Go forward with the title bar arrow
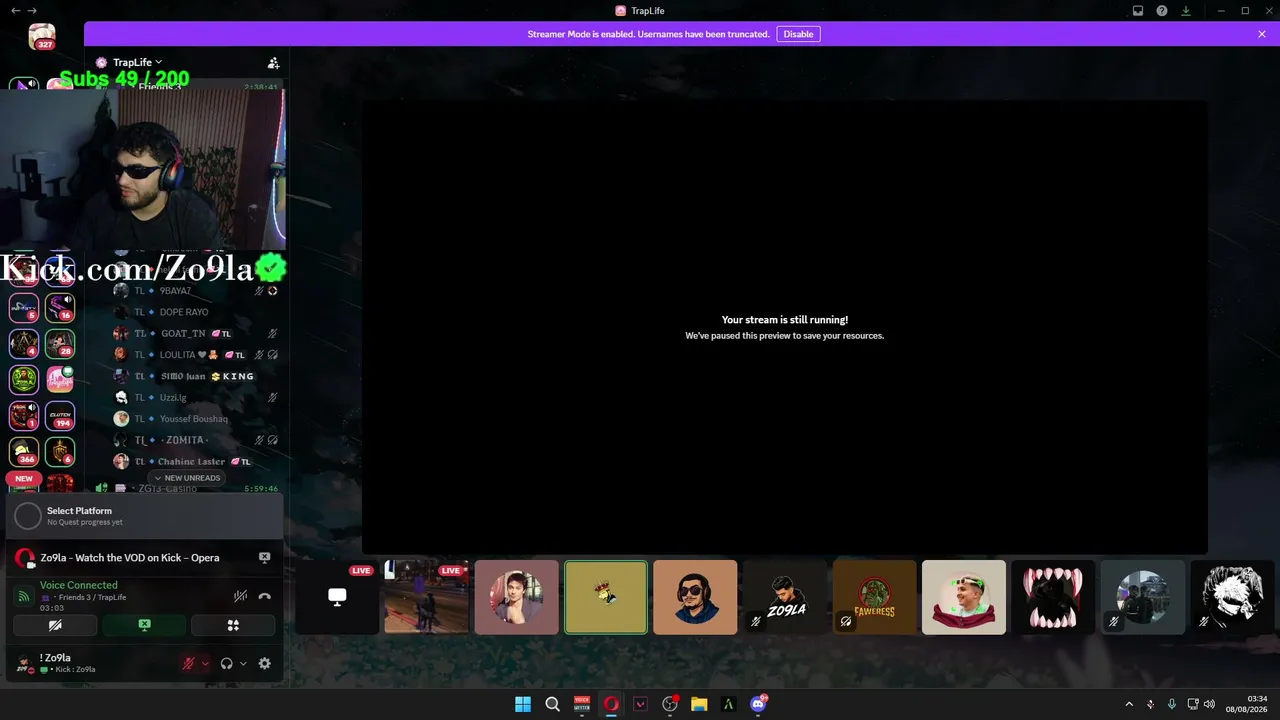 (32, 11)
